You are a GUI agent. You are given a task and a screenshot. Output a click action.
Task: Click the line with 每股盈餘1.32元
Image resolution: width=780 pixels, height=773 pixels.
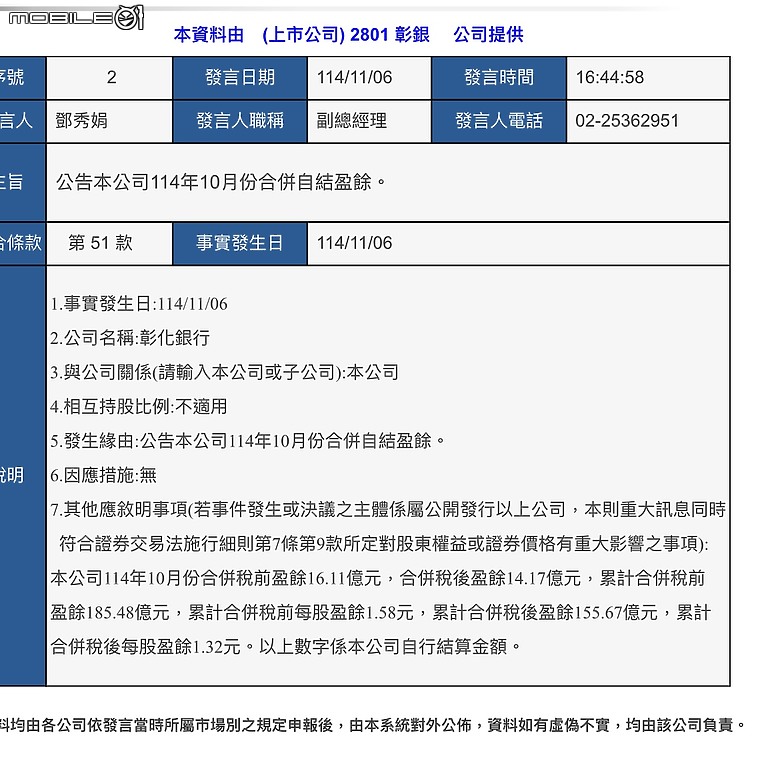(286, 647)
